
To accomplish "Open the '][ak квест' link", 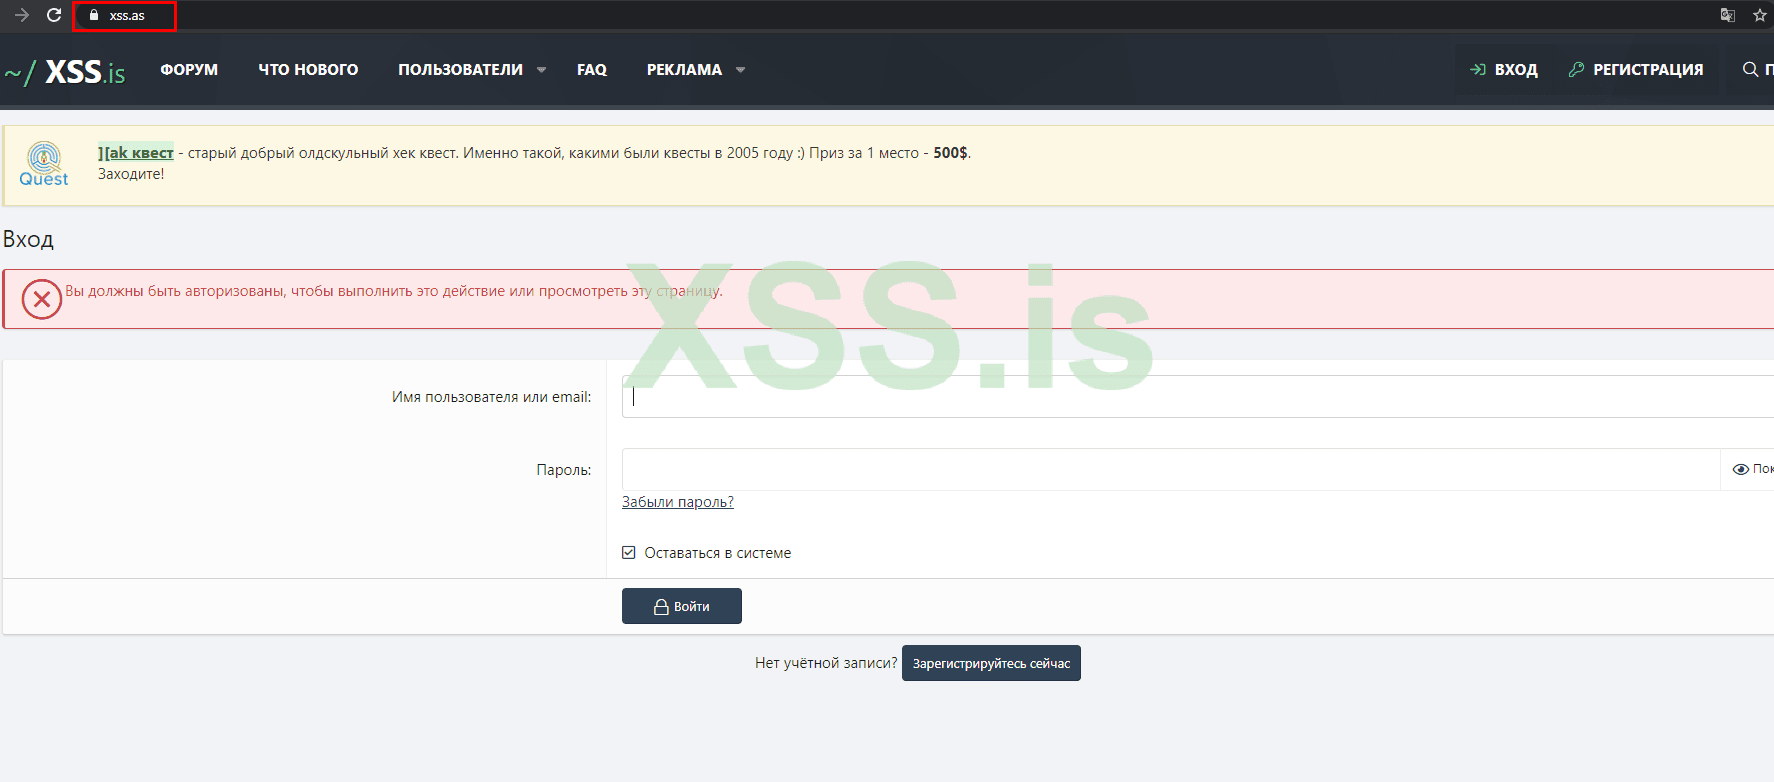I will (x=136, y=152).
